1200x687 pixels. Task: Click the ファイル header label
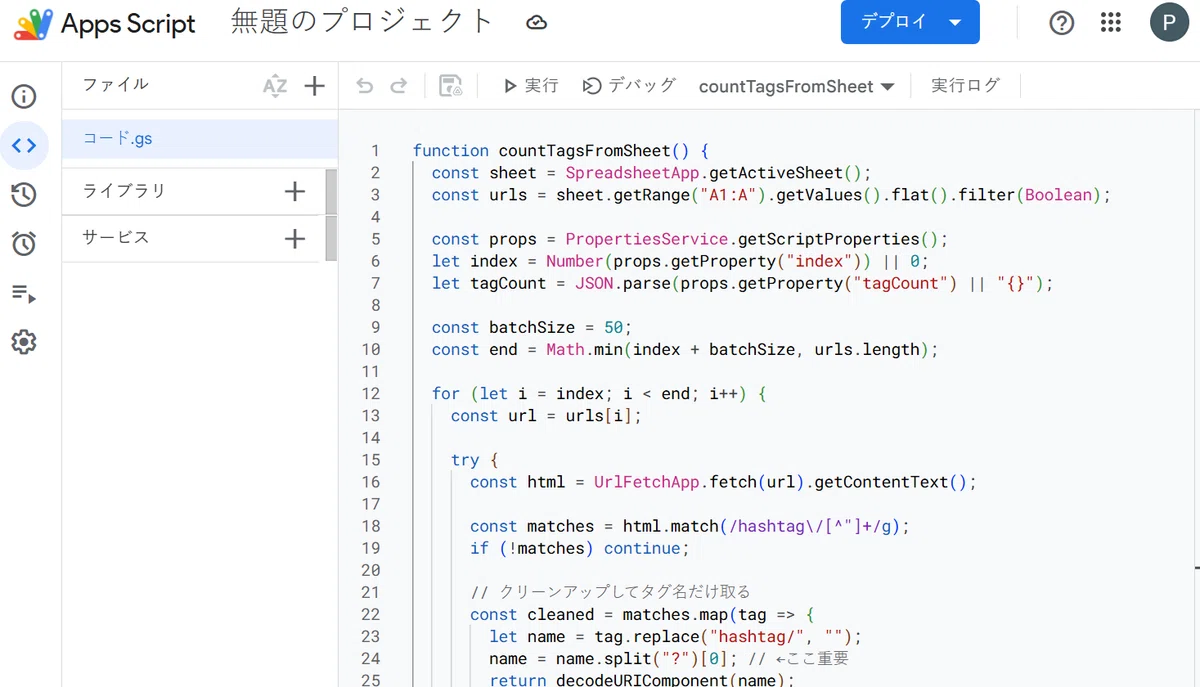click(x=116, y=85)
